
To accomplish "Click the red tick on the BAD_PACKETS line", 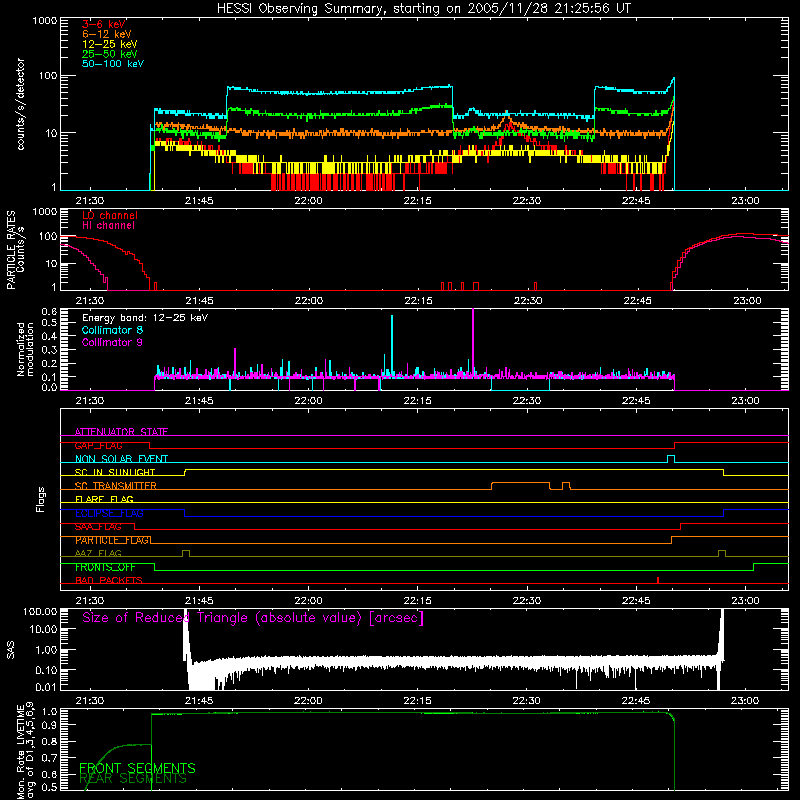I will coord(658,580).
